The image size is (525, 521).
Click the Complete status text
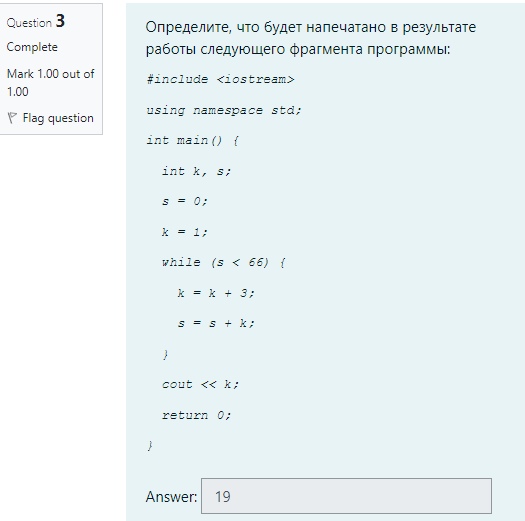pos(32,47)
